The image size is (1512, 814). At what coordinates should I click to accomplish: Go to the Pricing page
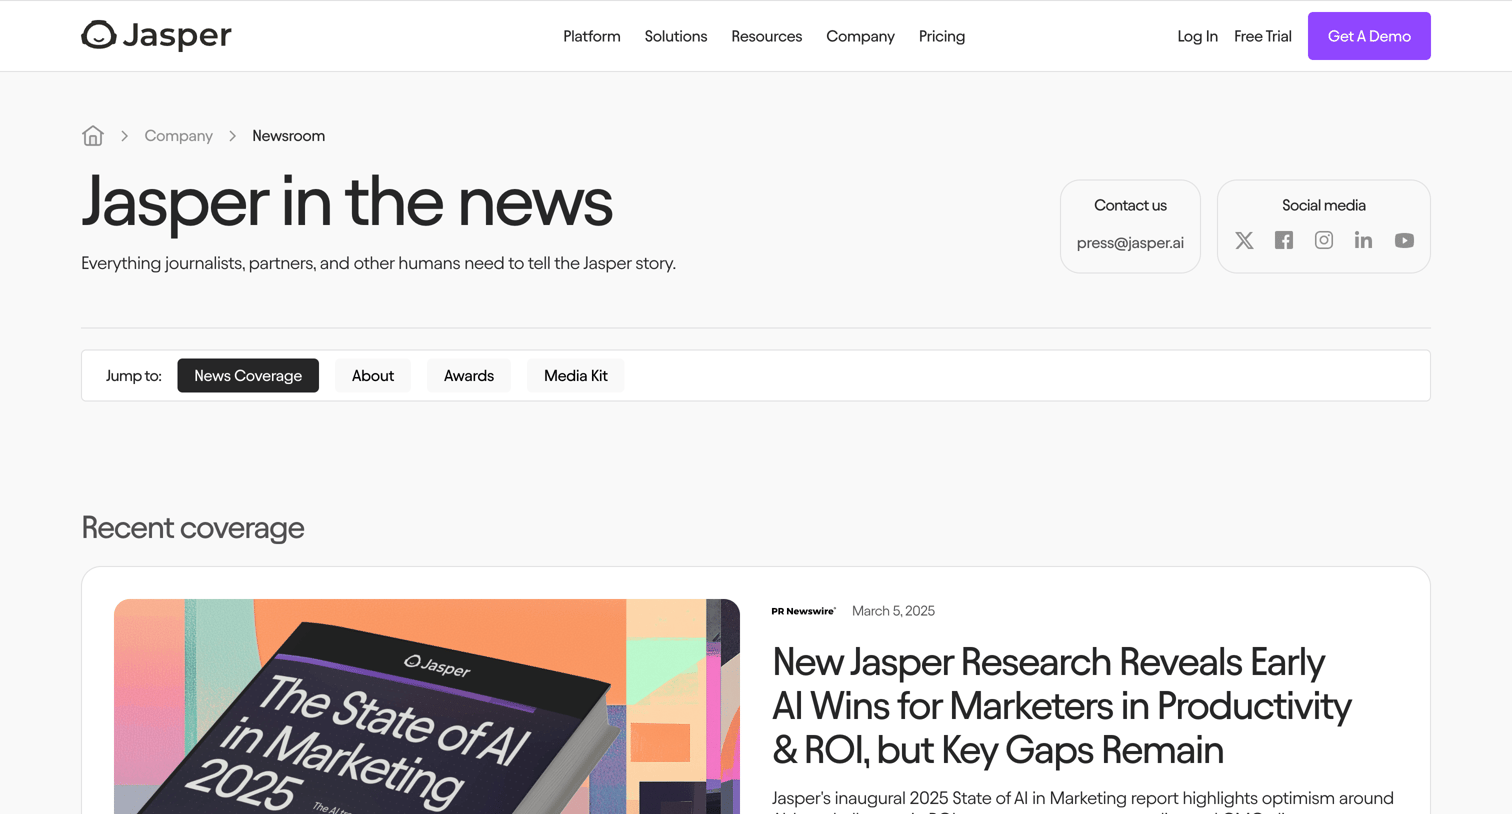[x=942, y=36]
